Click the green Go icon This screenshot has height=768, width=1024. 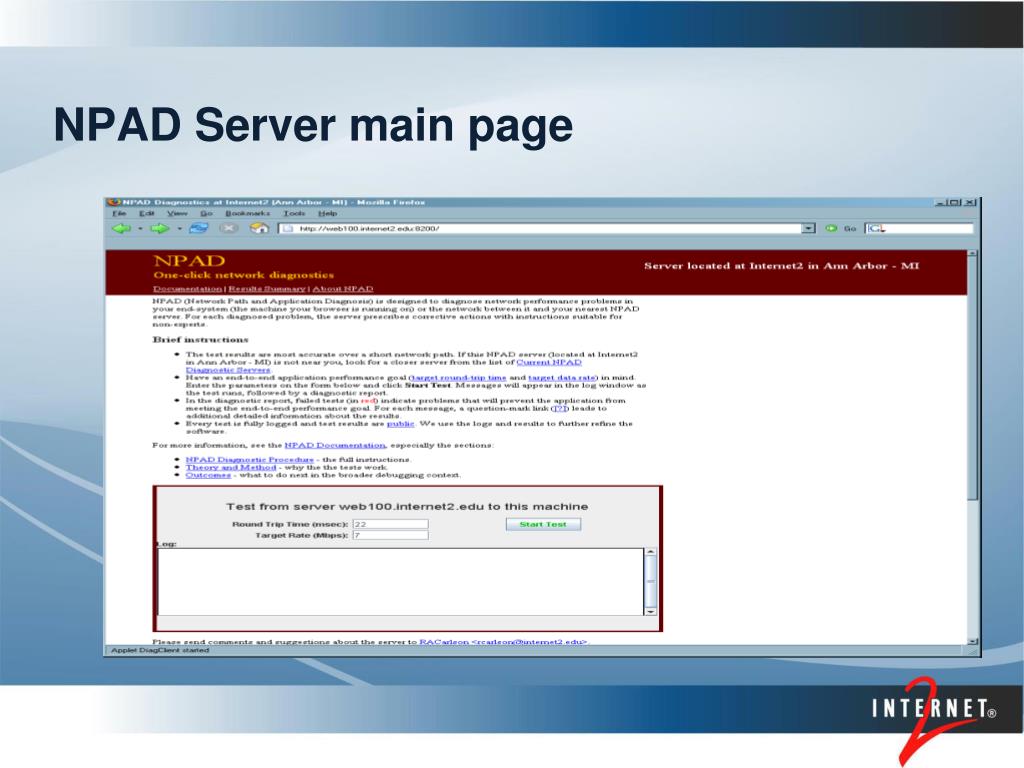pyautogui.click(x=831, y=229)
